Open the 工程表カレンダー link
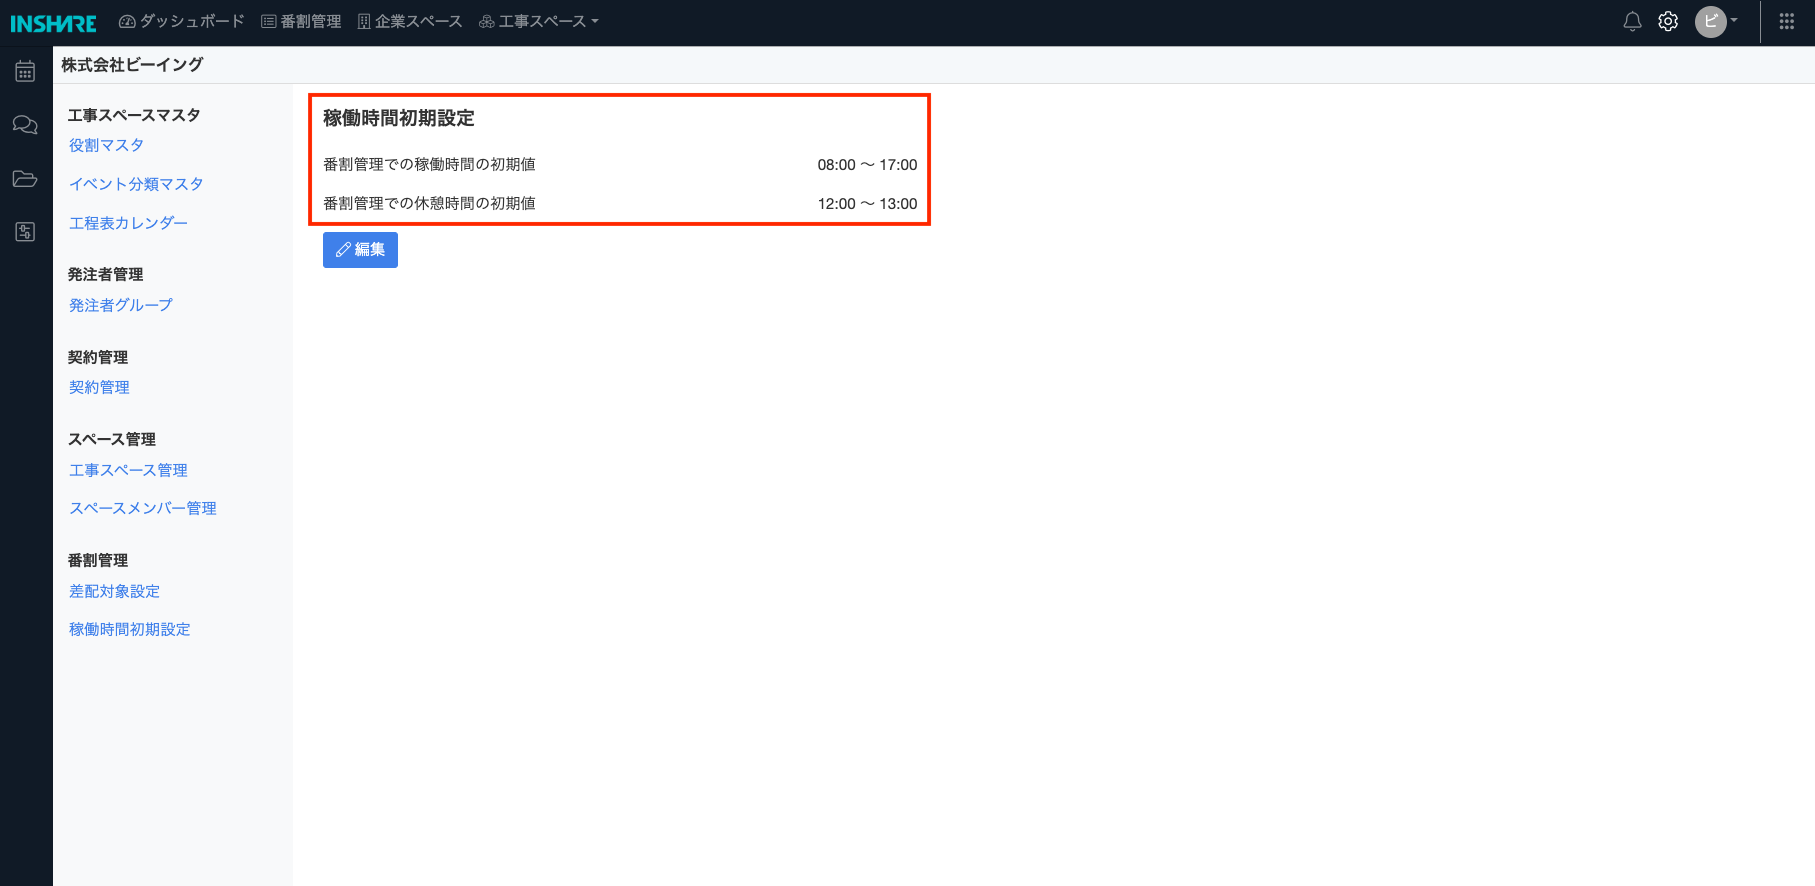This screenshot has width=1815, height=886. 128,223
